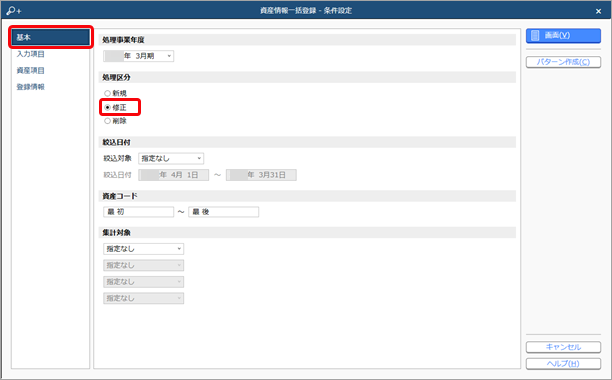Image resolution: width=612 pixels, height=380 pixels.
Task: Click the 絞込日付 end date 3月31日 field
Action: tap(261, 175)
